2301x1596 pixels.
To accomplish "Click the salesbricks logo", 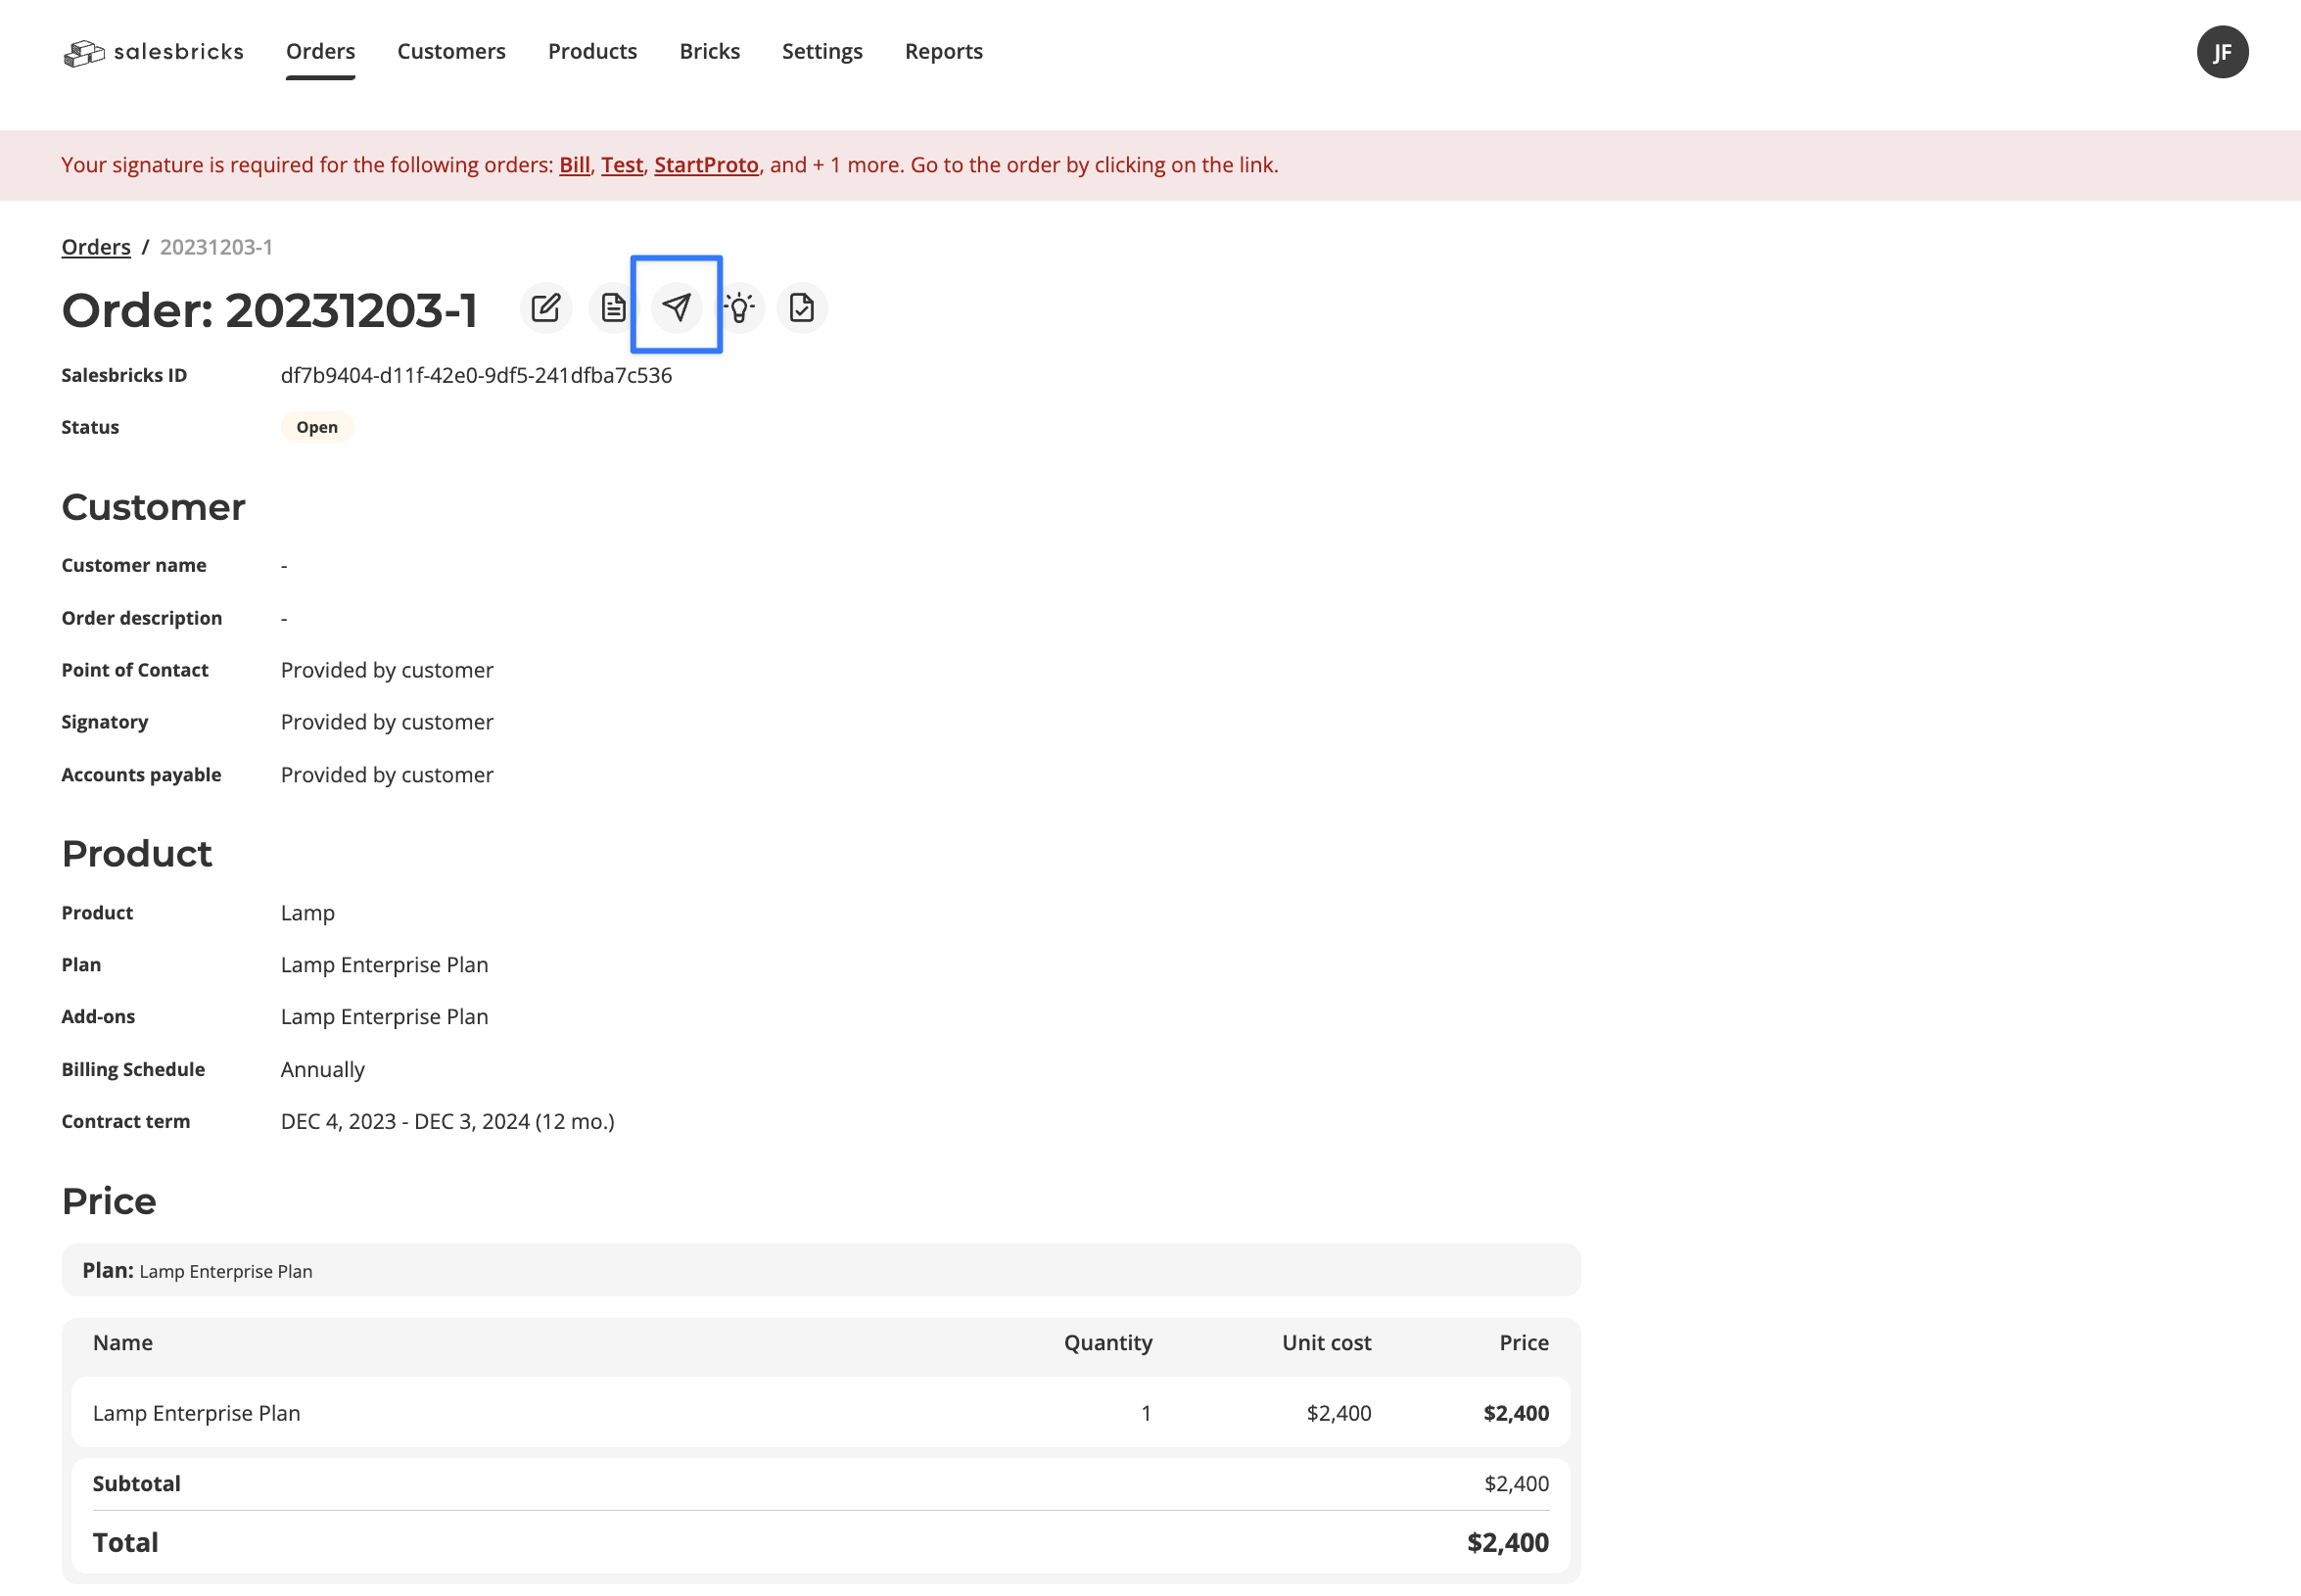I will 153,52.
